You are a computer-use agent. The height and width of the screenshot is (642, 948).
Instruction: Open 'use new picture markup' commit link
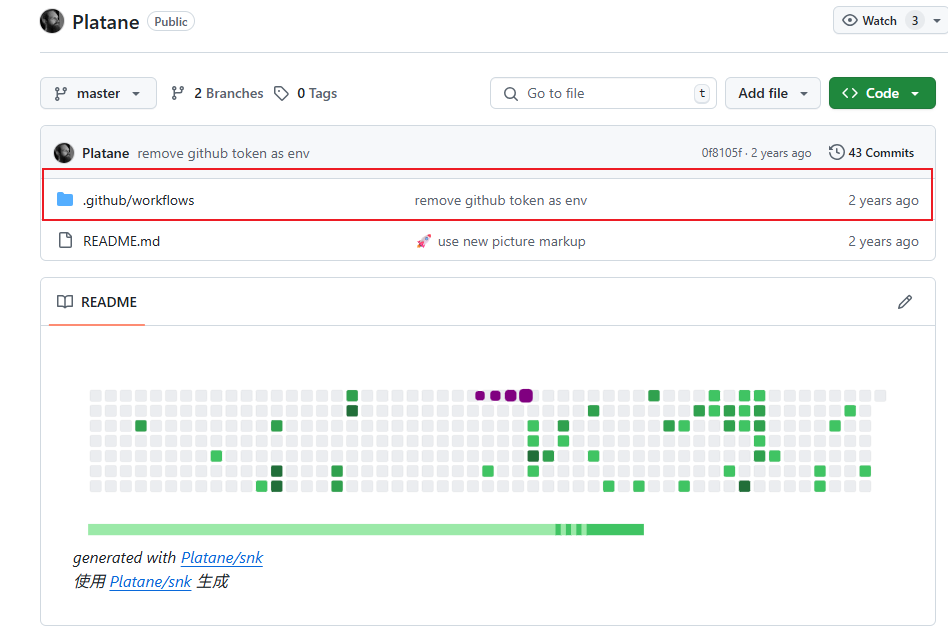pyautogui.click(x=511, y=242)
